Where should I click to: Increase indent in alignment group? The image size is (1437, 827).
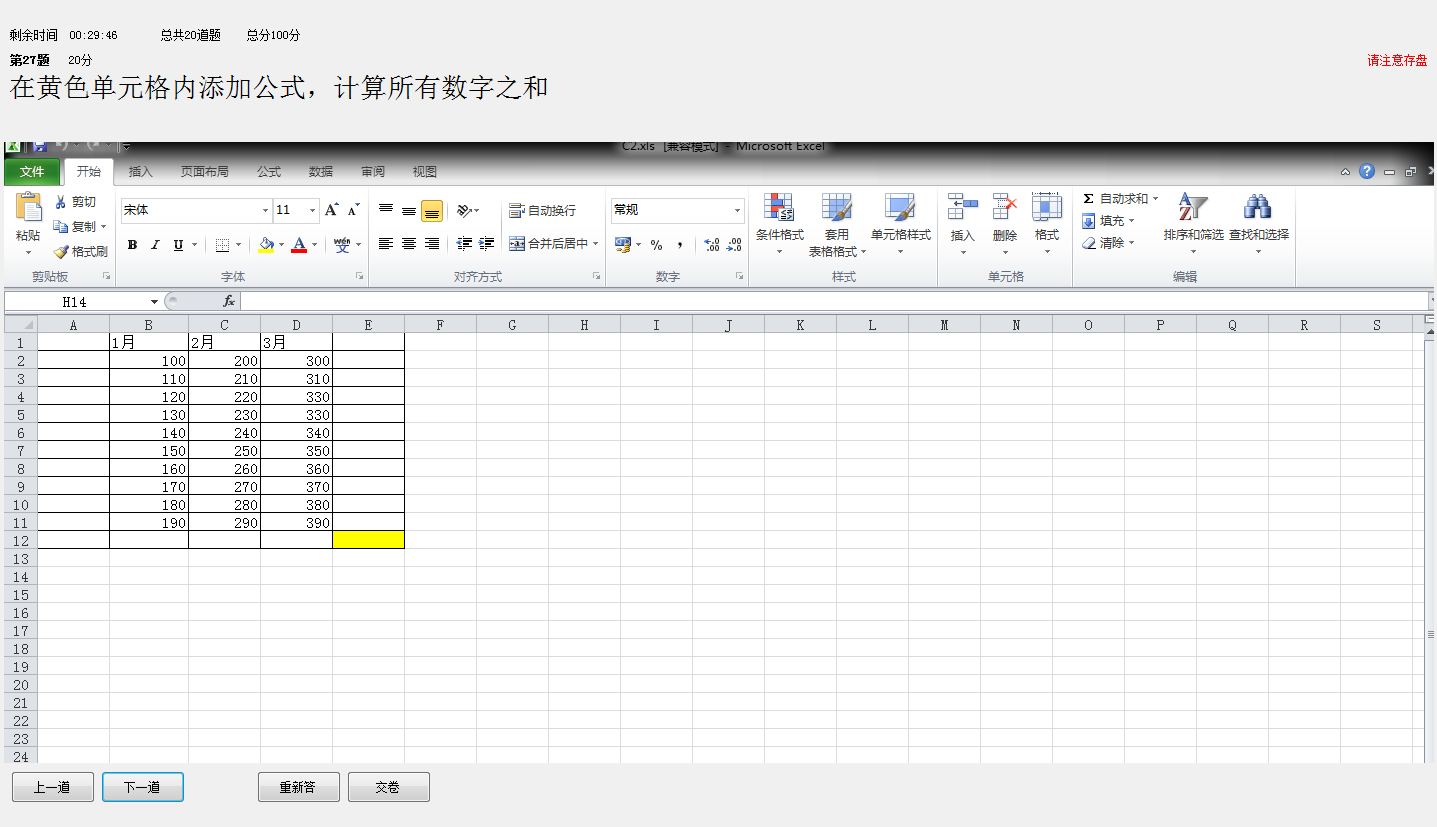(487, 244)
